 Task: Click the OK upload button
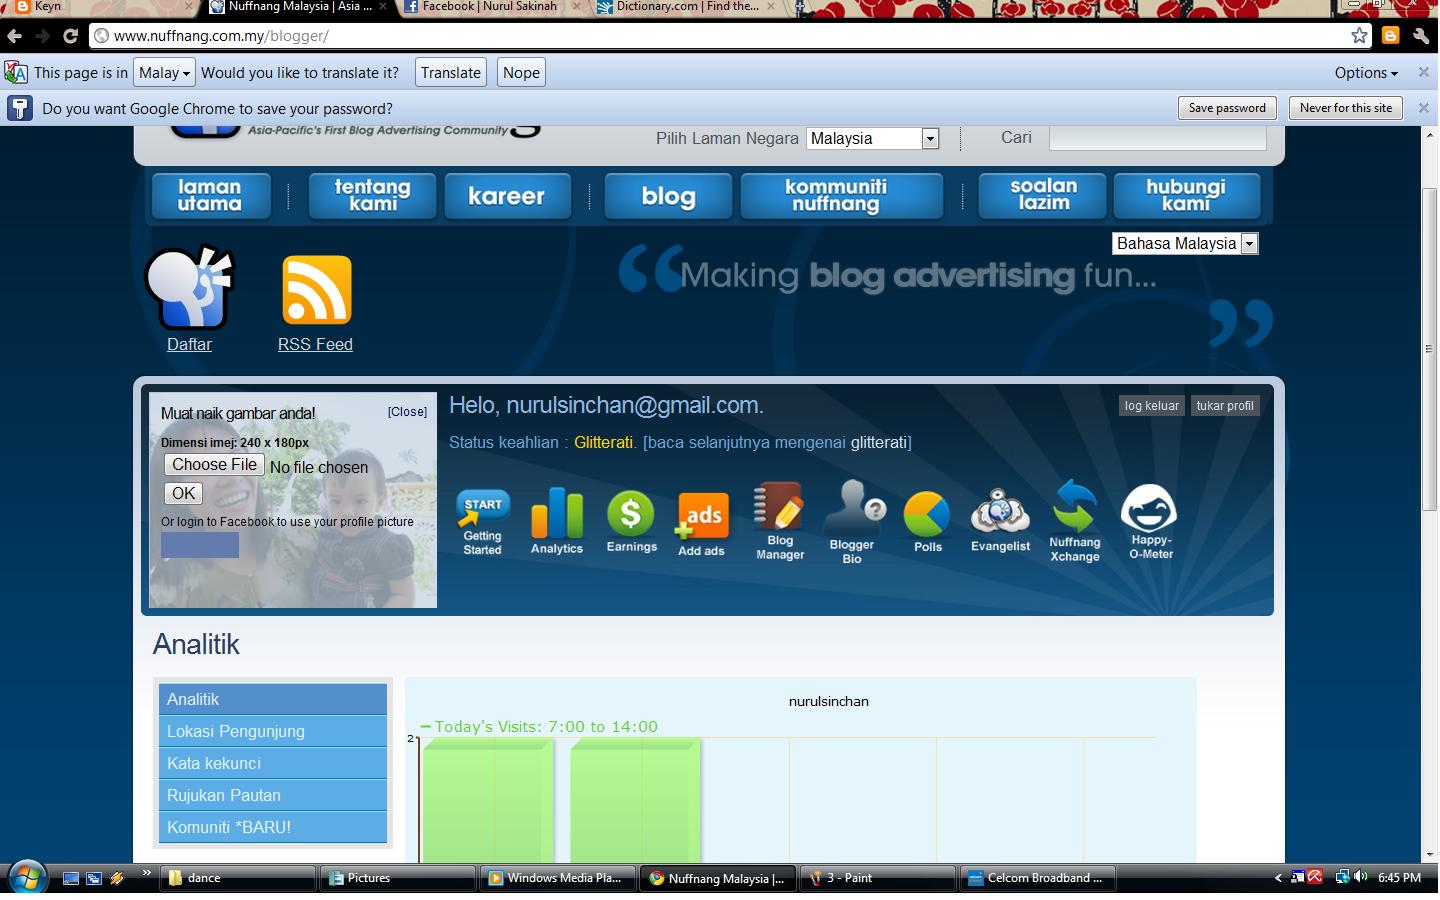coord(183,493)
